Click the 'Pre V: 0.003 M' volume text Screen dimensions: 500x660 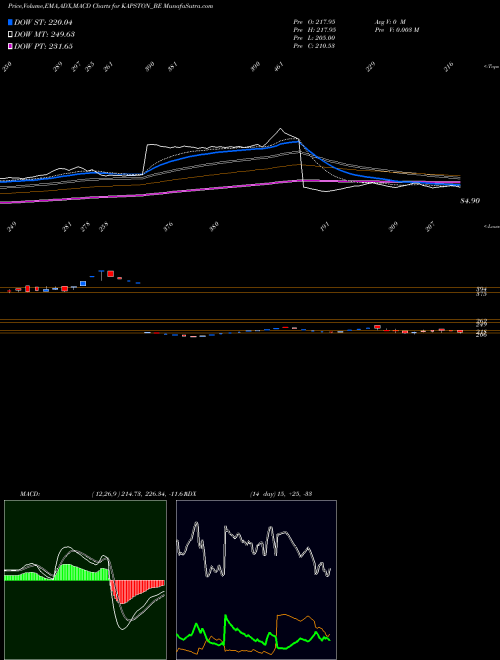[x=397, y=30]
